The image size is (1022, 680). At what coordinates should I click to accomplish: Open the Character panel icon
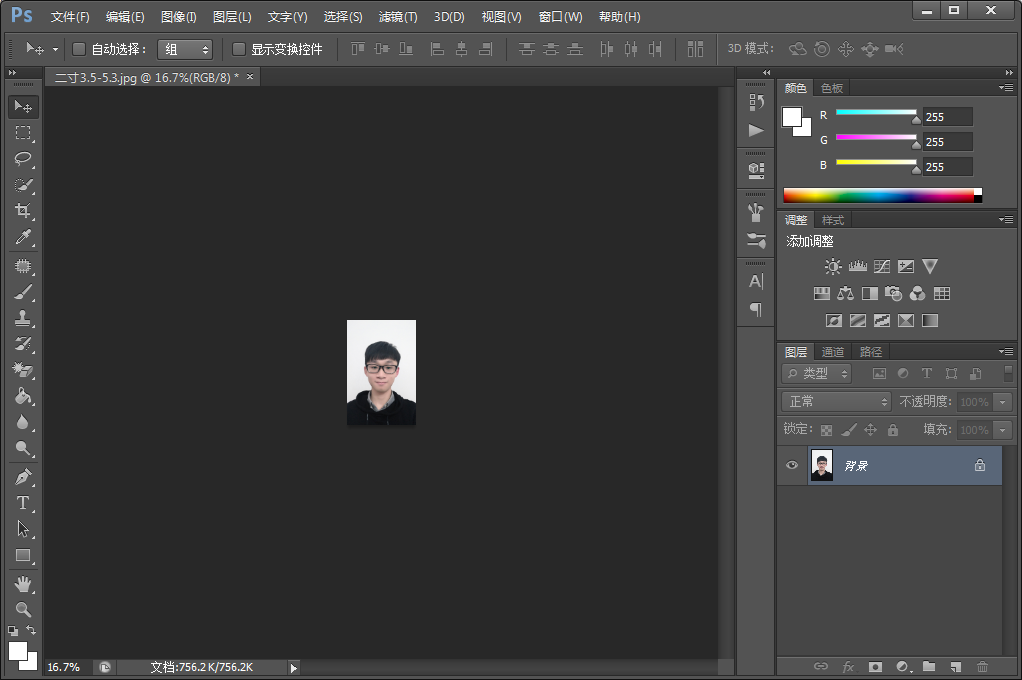[x=756, y=282]
